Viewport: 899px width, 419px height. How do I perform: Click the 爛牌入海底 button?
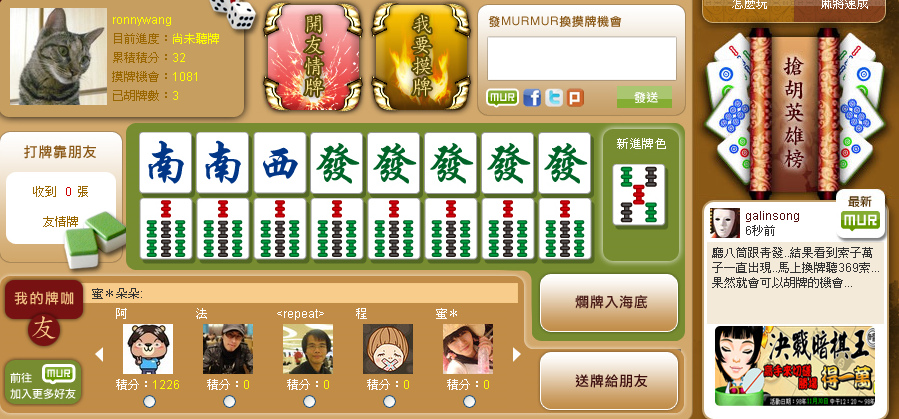click(609, 303)
